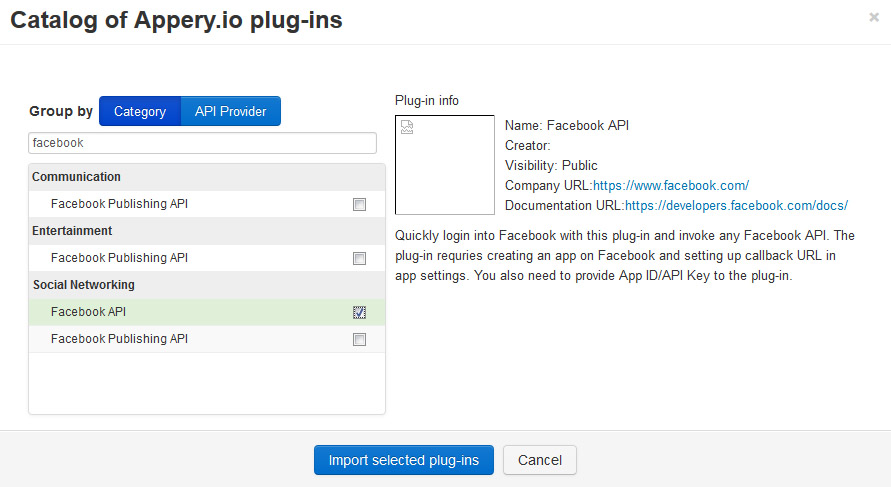Image resolution: width=891 pixels, height=487 pixels.
Task: Open the facebook.com company URL link
Action: (x=671, y=185)
